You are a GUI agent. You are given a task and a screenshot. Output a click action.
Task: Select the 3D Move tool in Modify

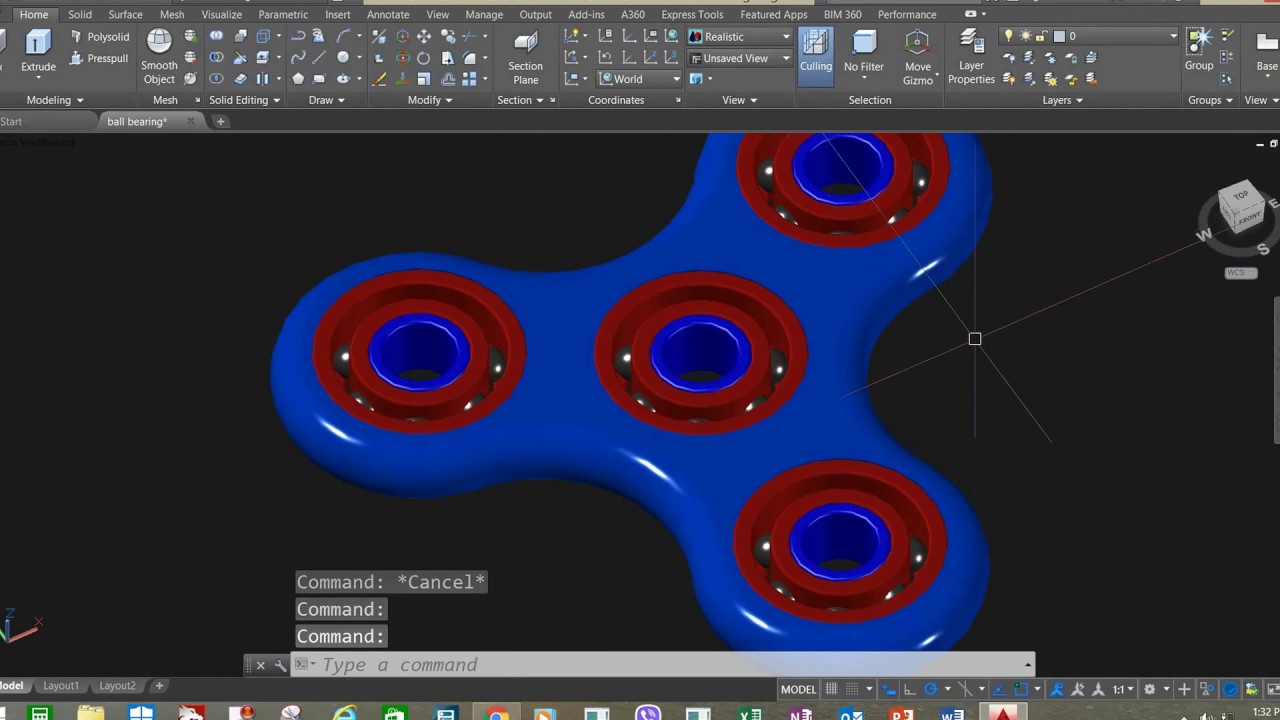[402, 36]
